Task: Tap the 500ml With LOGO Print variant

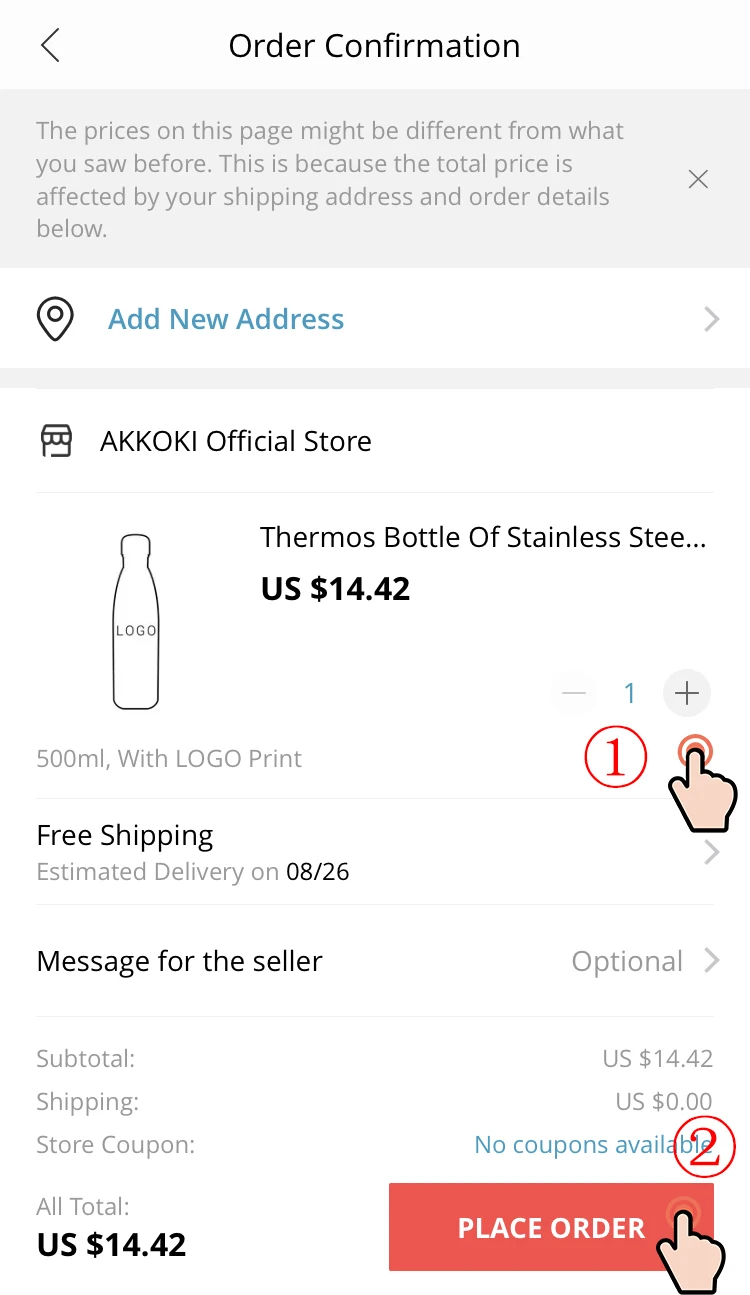Action: coord(169,758)
